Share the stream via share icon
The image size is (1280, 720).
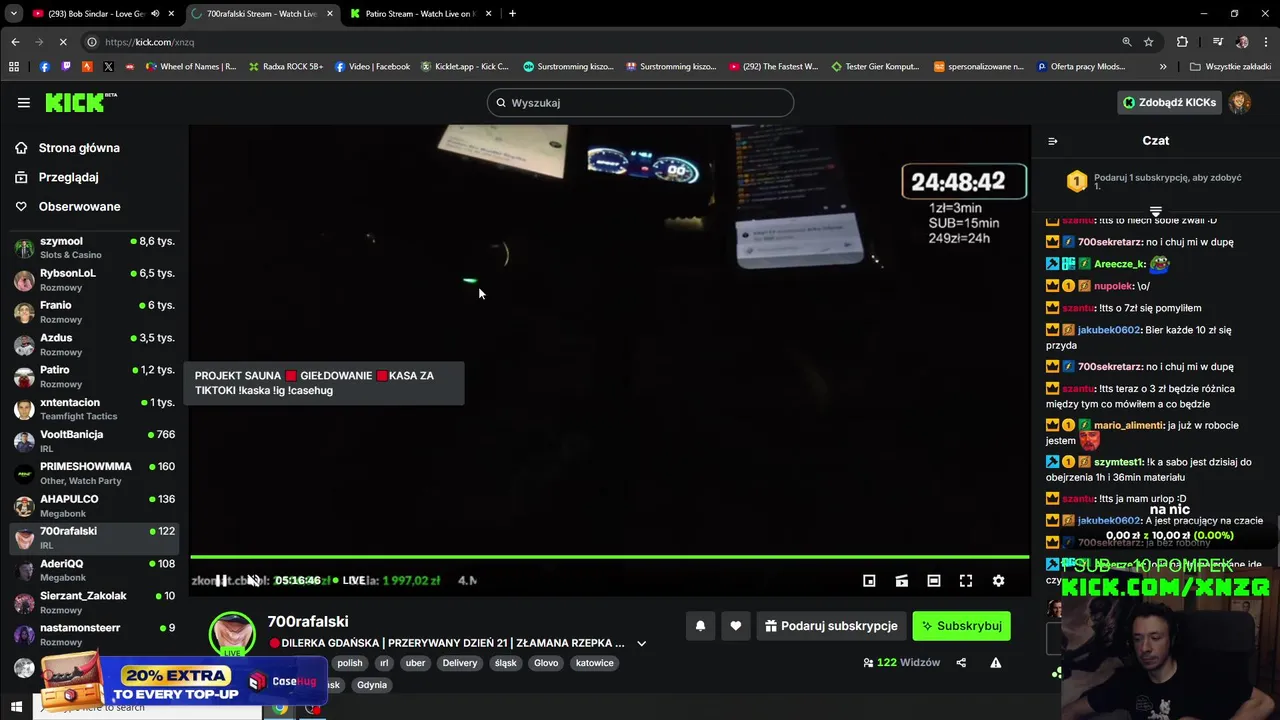click(961, 662)
